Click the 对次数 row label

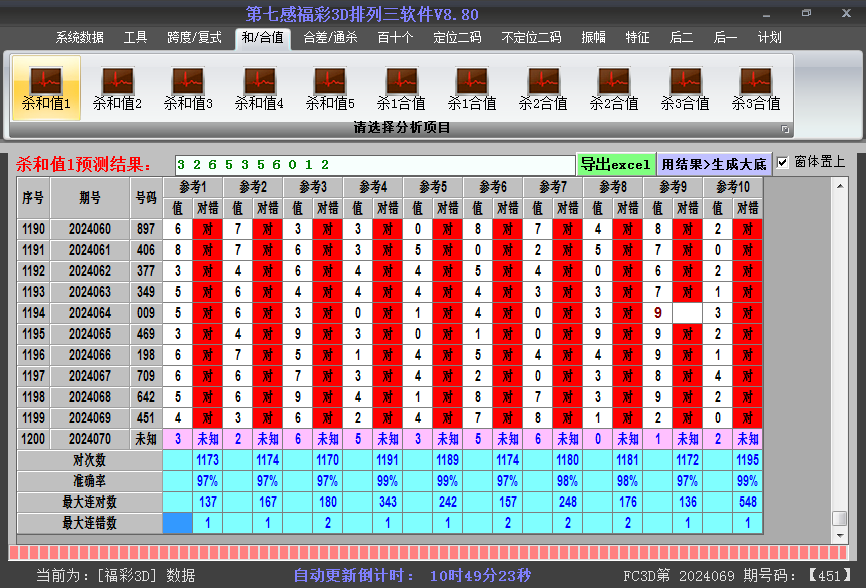click(89, 460)
